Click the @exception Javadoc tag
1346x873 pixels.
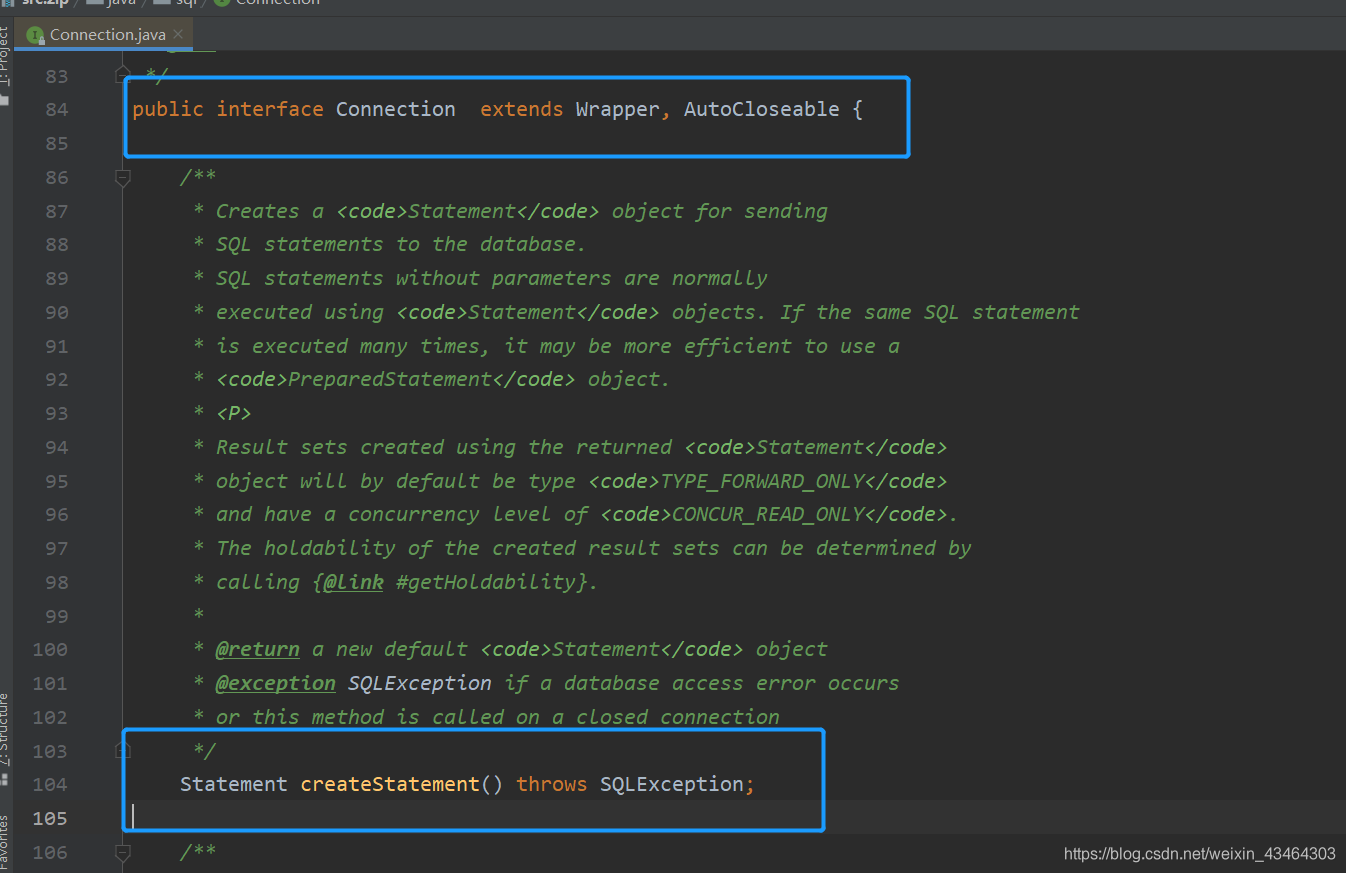tap(275, 683)
